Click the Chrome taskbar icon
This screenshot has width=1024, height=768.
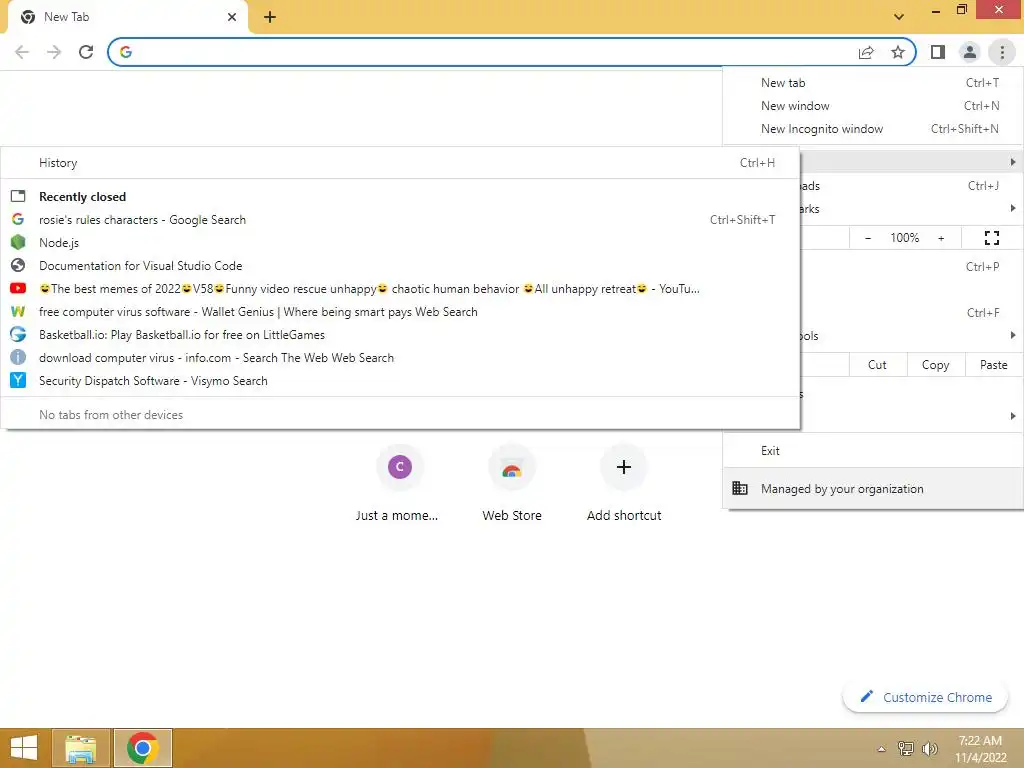tap(142, 748)
